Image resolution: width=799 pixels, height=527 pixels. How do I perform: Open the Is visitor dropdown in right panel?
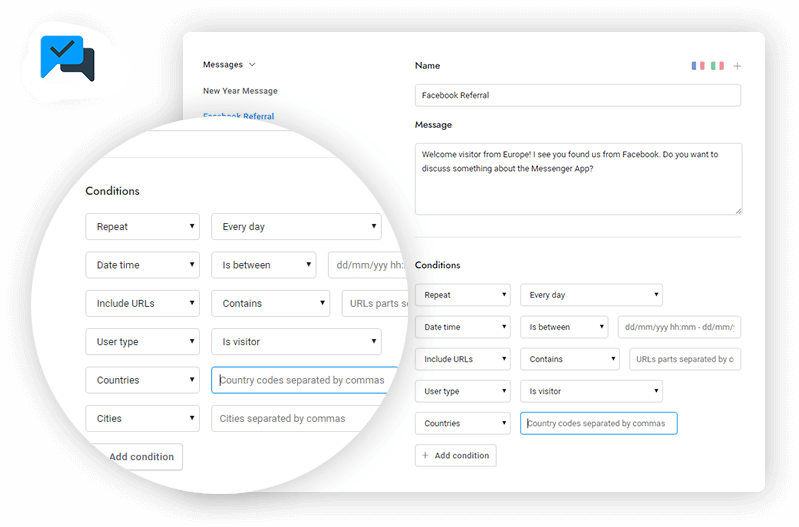click(590, 391)
